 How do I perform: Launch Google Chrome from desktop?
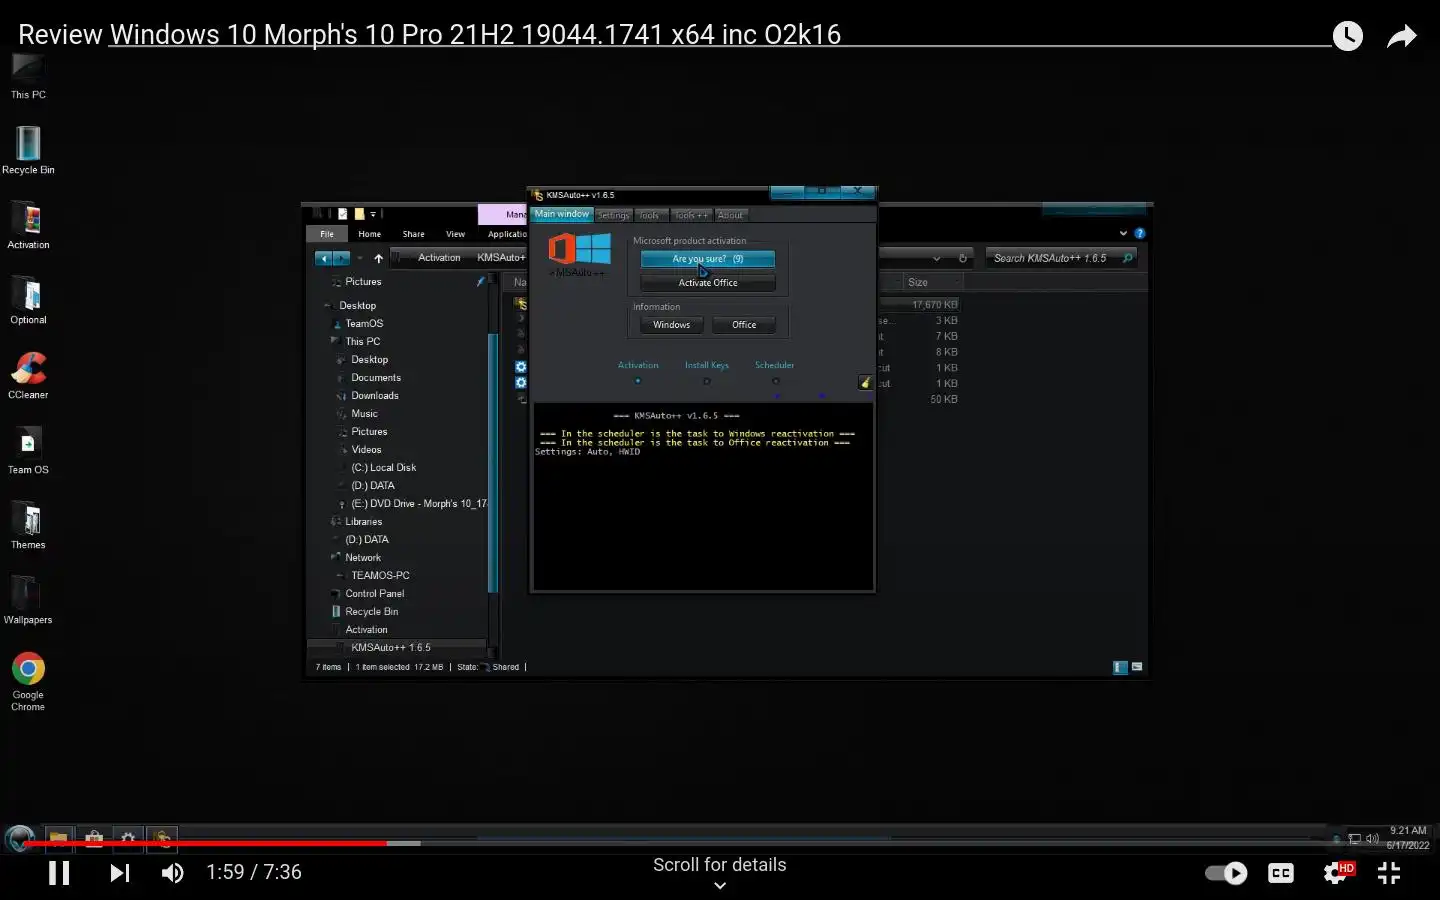28,681
